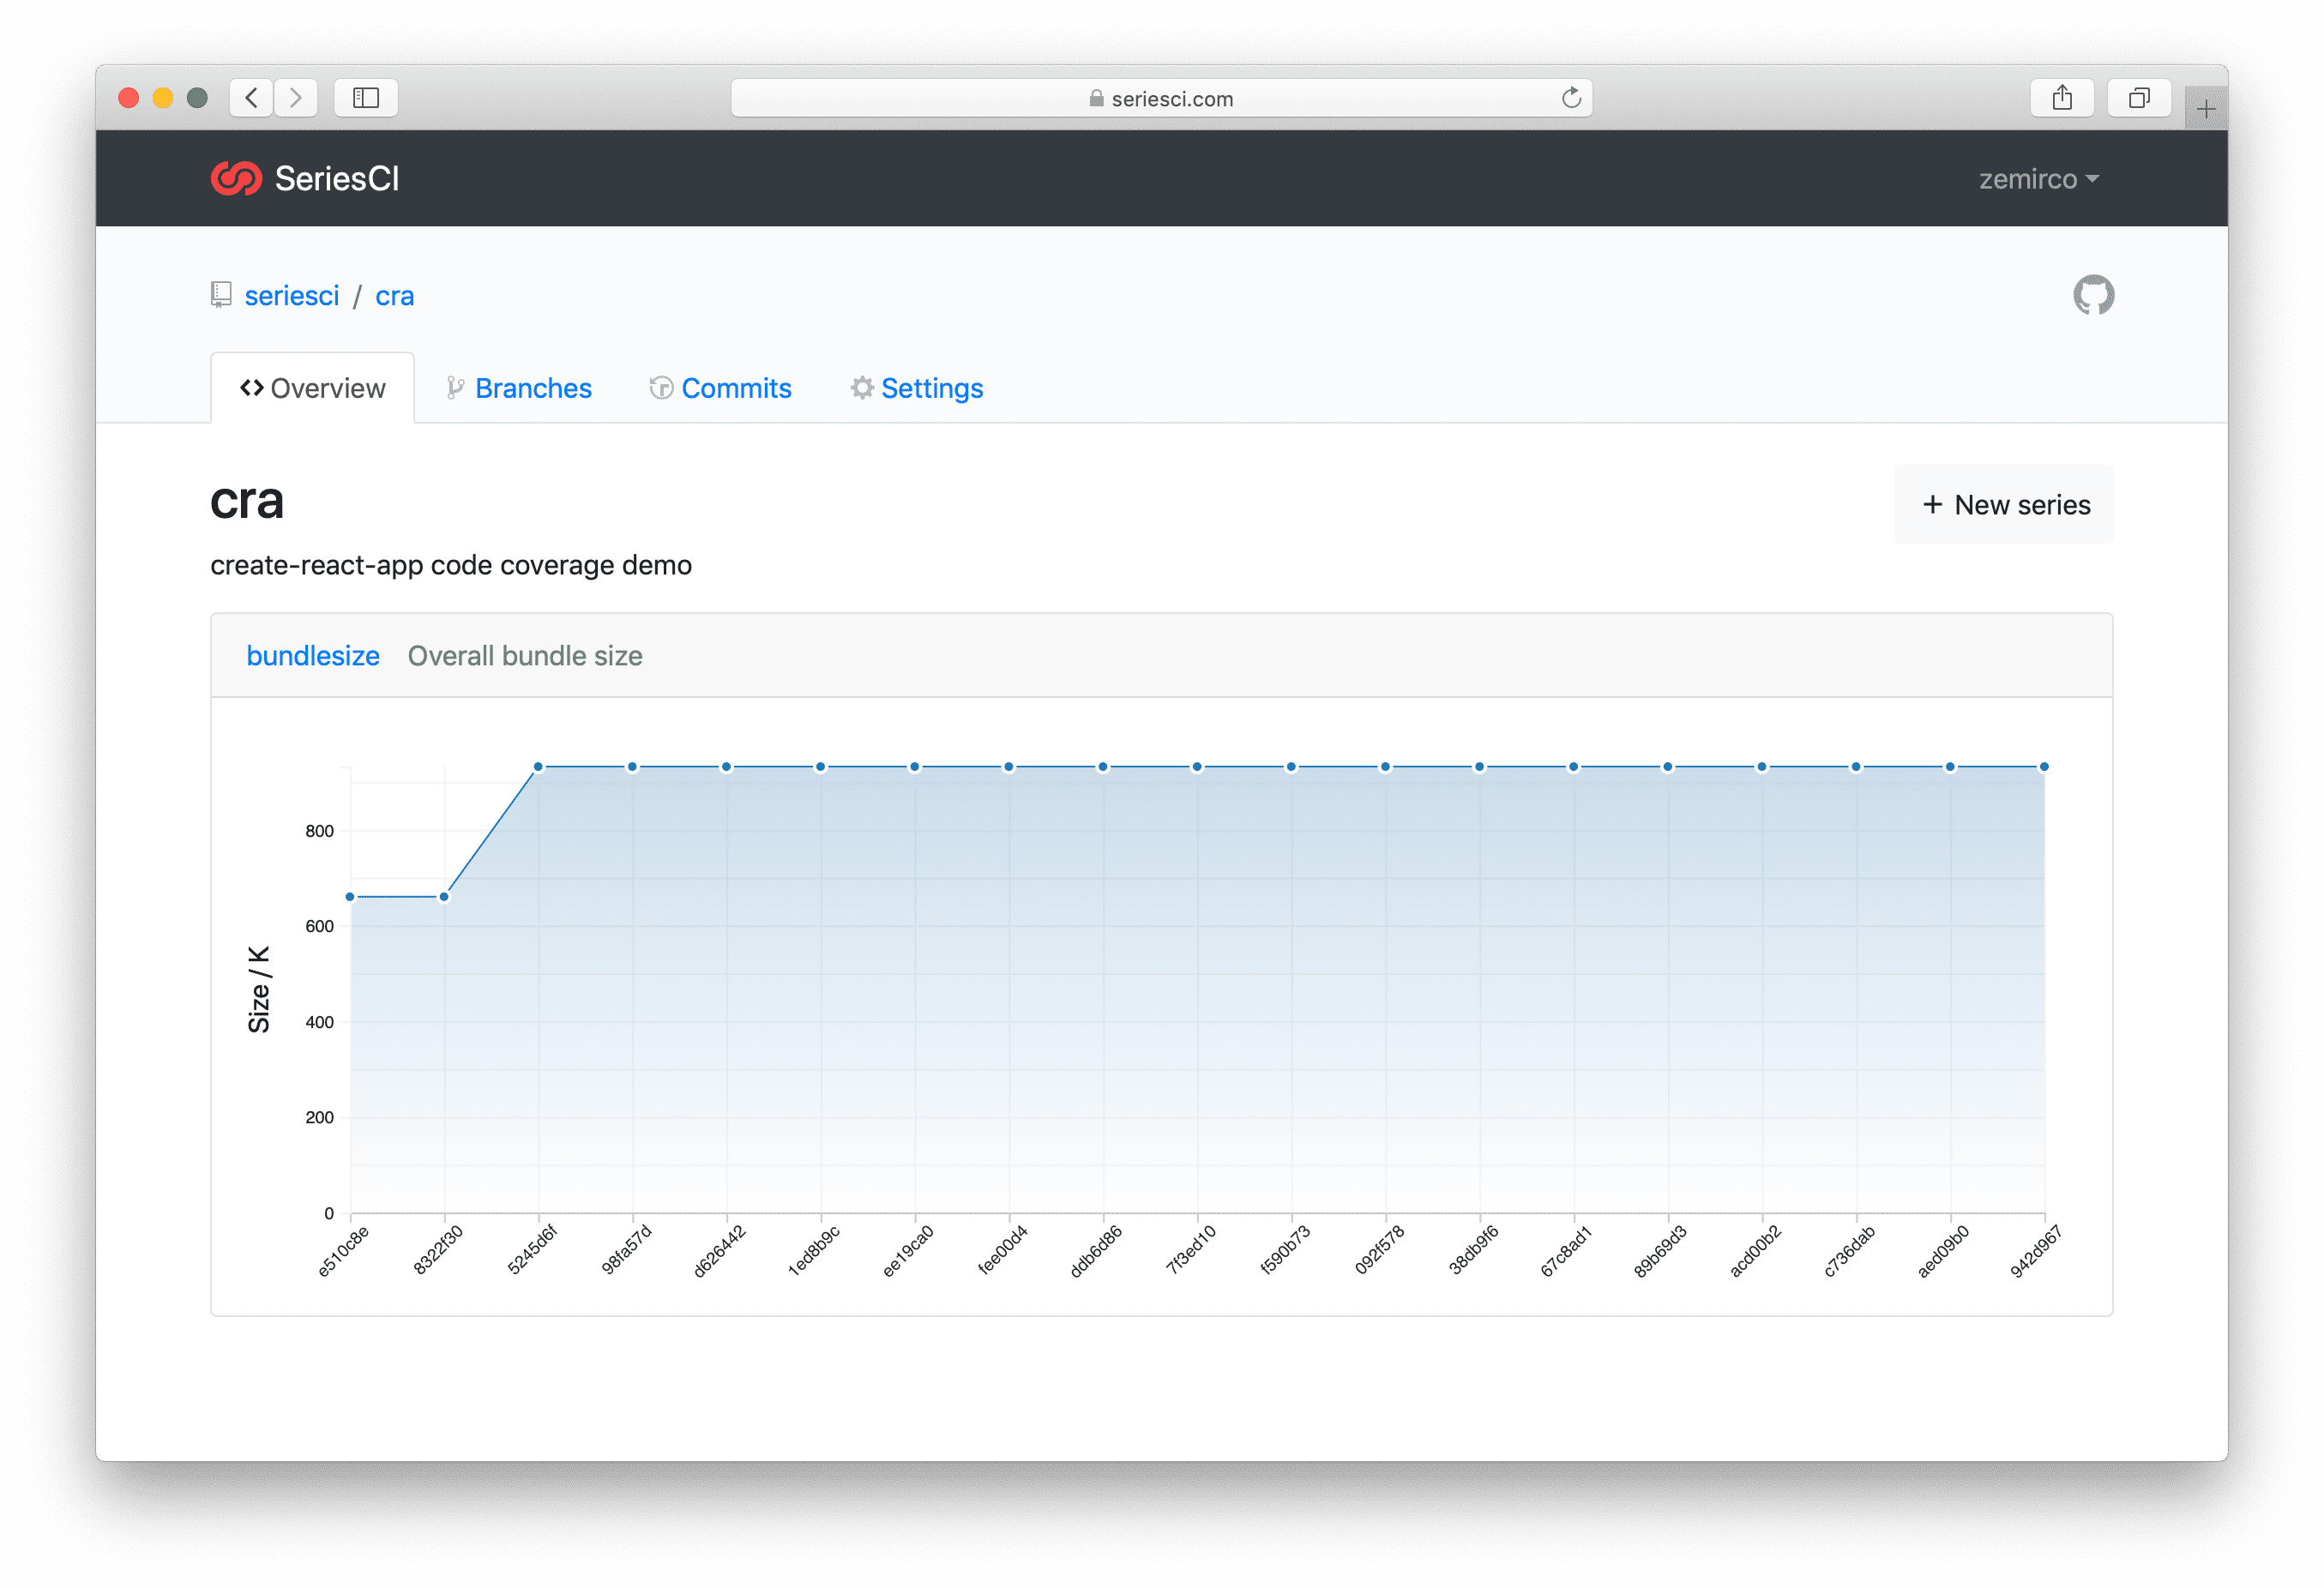This screenshot has width=2324, height=1588.
Task: Click the Safari back arrow
Action: pyautogui.click(x=252, y=98)
